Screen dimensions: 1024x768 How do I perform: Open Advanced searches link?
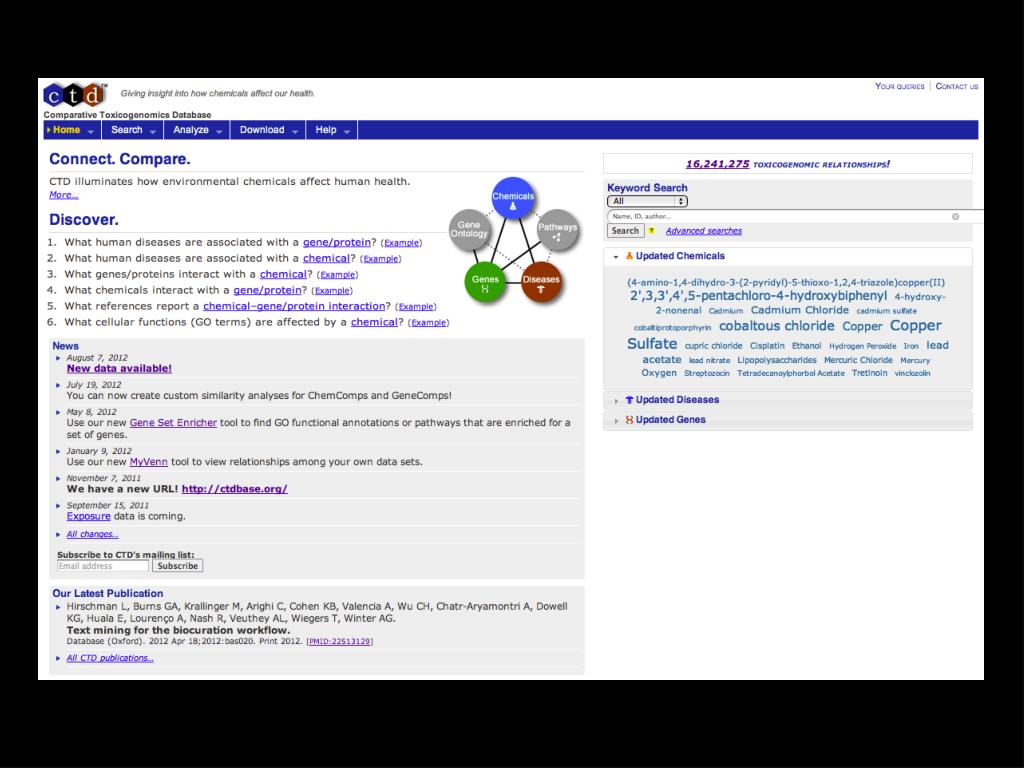(704, 231)
